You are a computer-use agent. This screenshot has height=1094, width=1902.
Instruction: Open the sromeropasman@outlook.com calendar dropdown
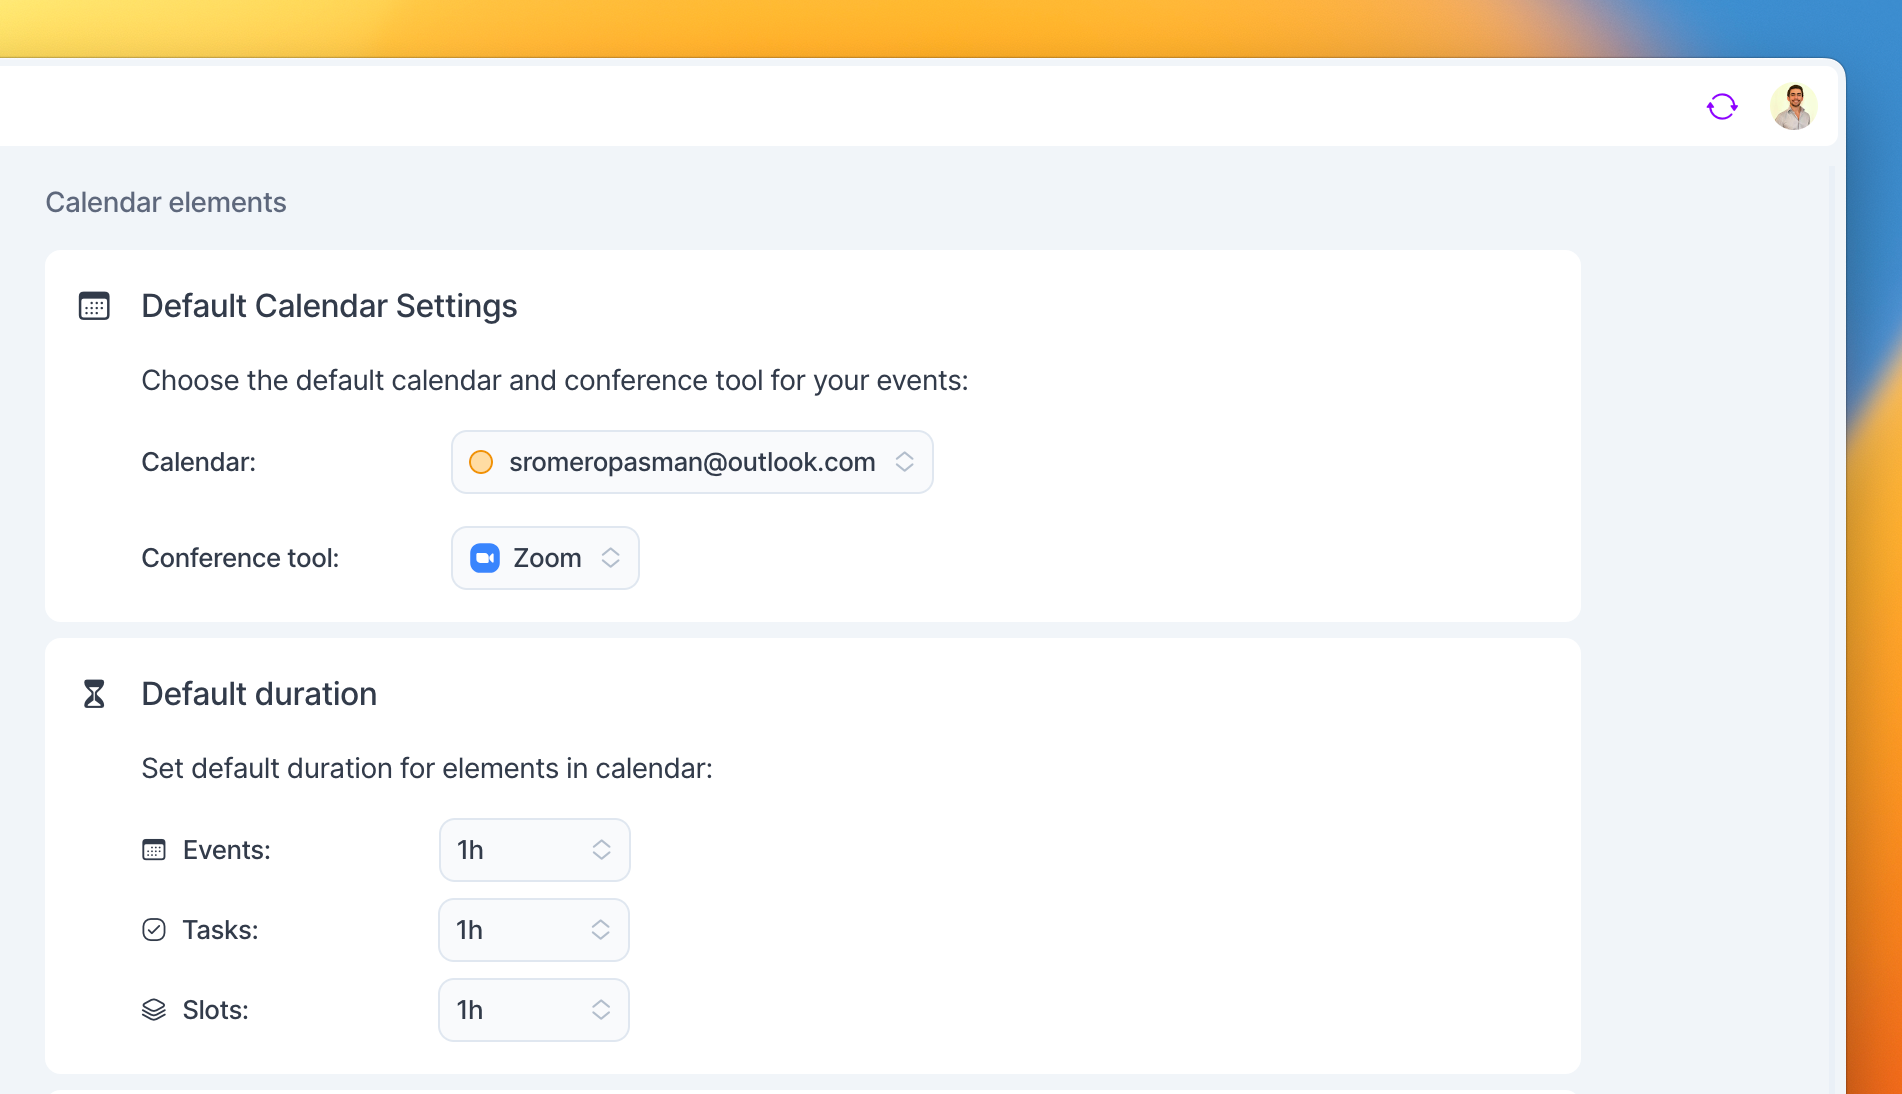691,462
